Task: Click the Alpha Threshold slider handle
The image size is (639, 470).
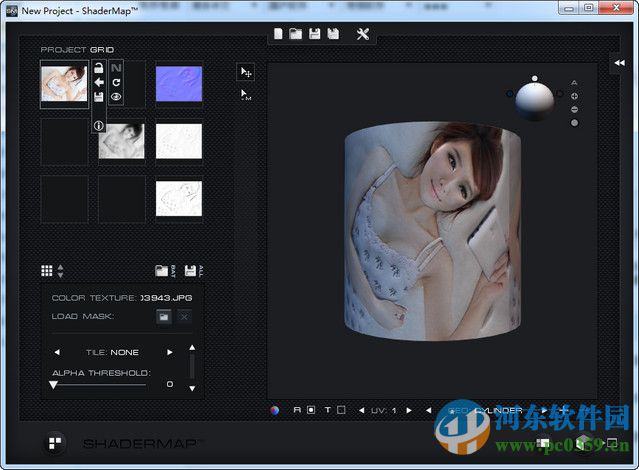Action: tap(53, 385)
